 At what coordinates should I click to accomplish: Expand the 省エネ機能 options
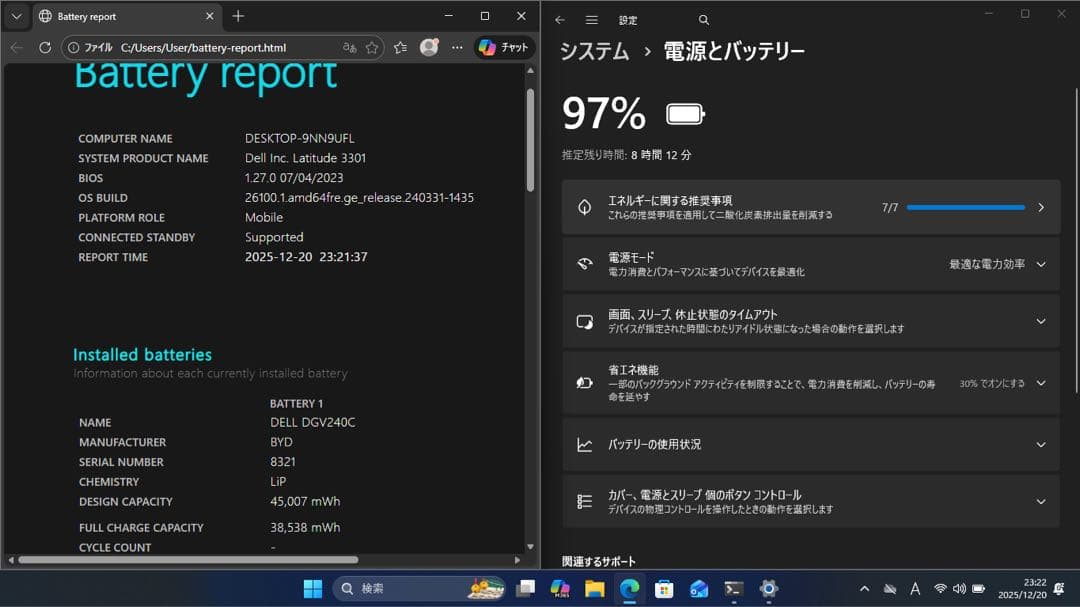coord(1042,382)
